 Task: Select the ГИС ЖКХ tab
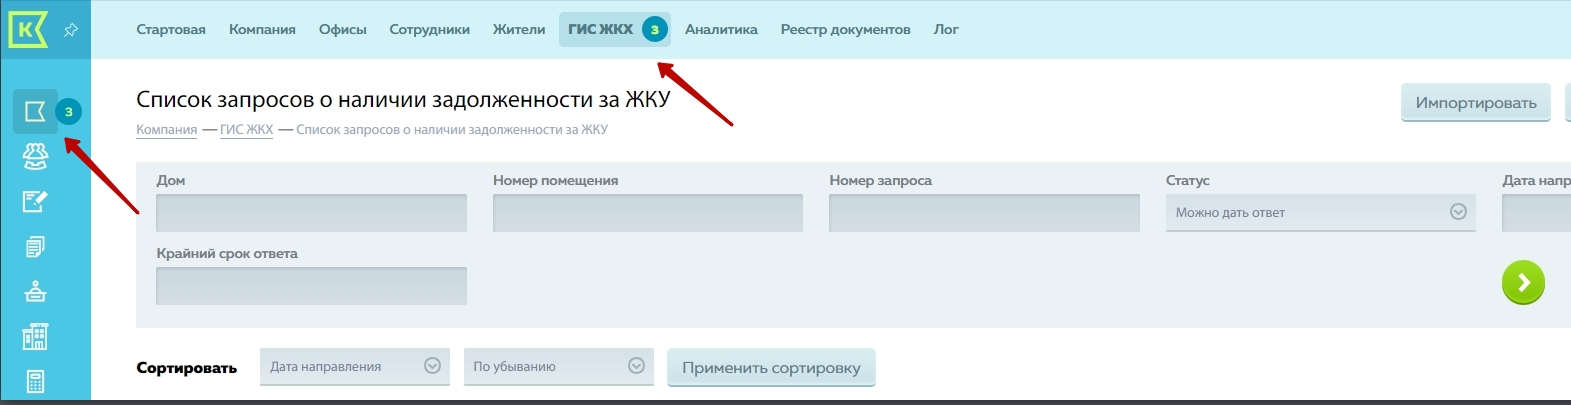coord(615,29)
